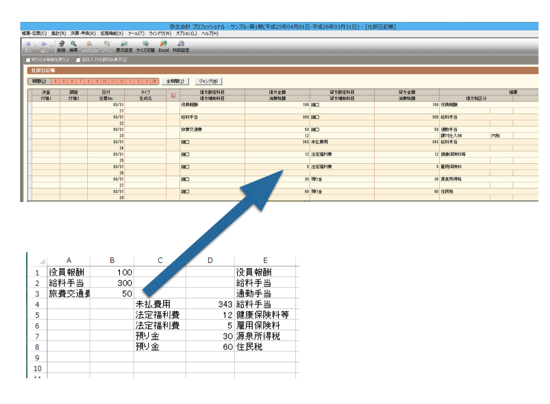Click Excel cell E7 源泉所得税
The height and width of the screenshot is (404, 550).
tap(265, 336)
